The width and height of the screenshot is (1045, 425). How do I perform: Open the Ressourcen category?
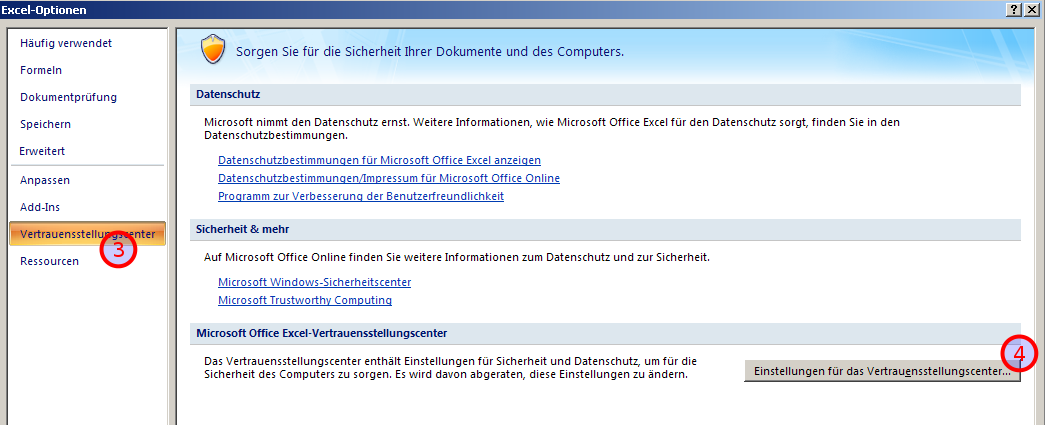click(49, 261)
